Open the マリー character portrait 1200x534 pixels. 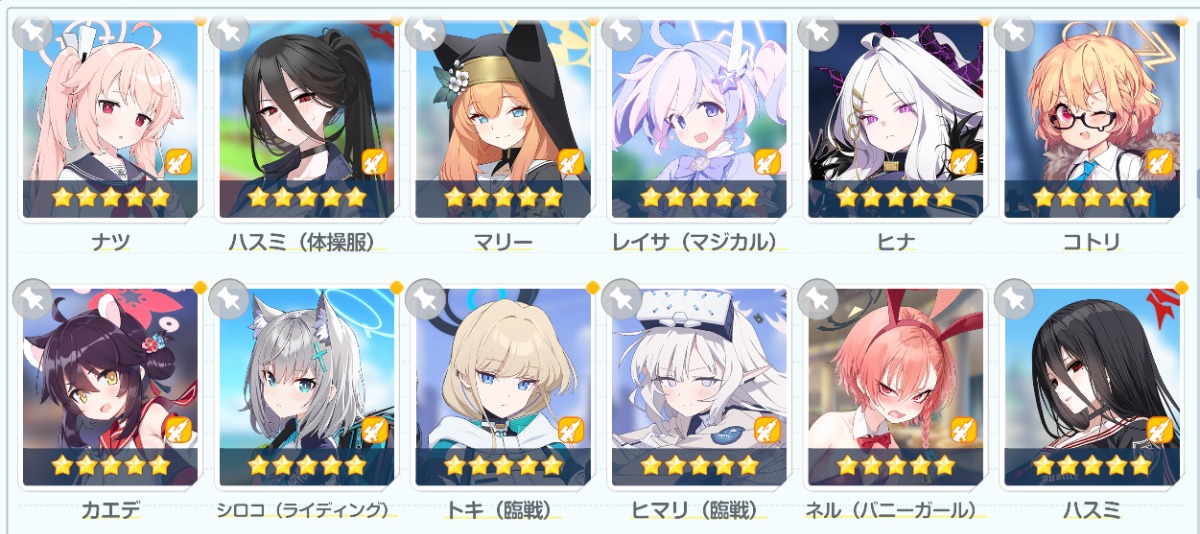point(503,119)
